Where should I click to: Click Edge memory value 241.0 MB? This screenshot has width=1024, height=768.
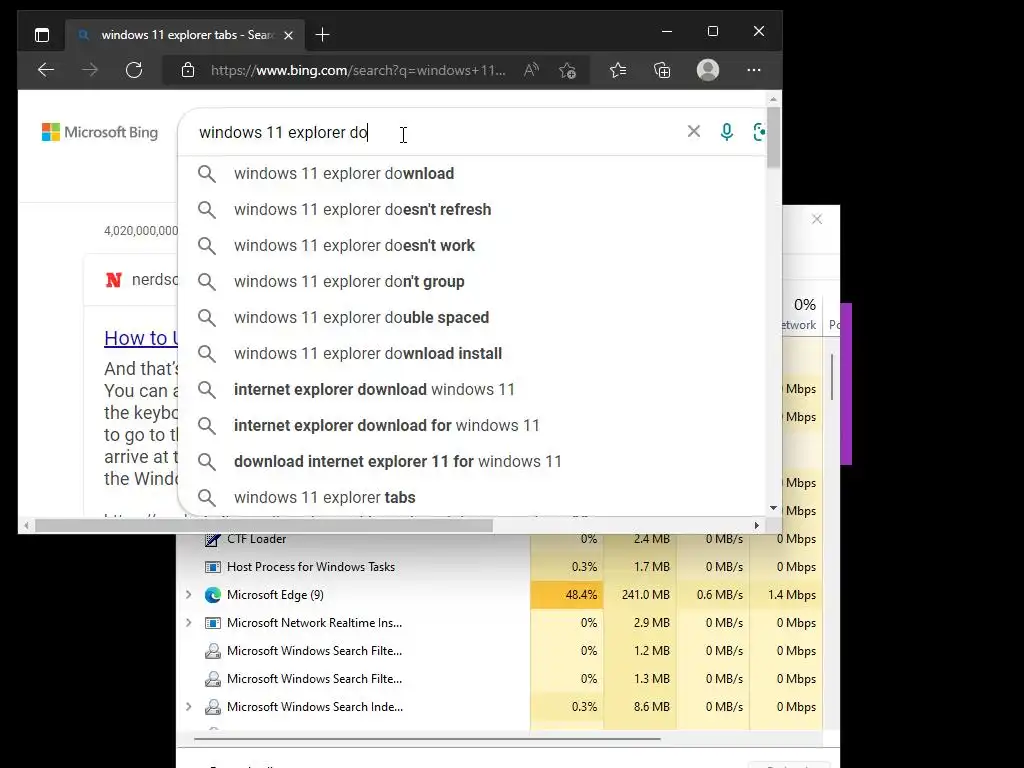point(640,595)
